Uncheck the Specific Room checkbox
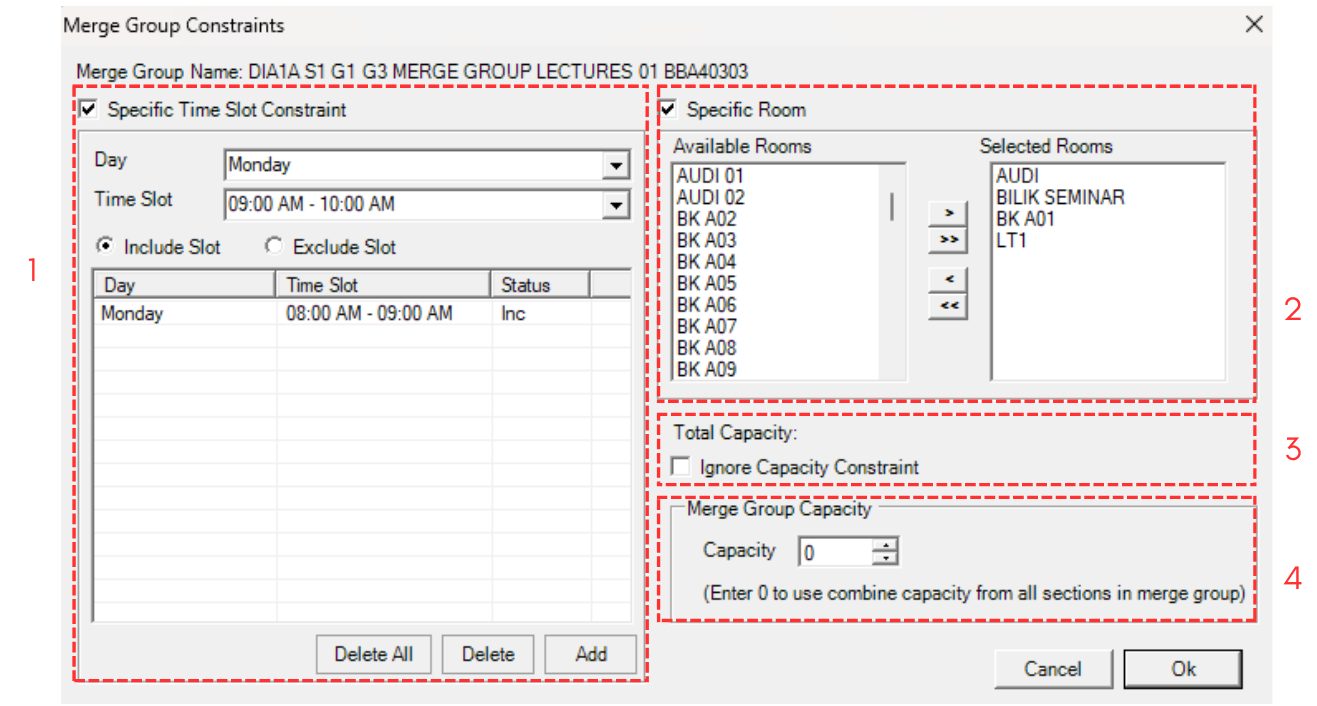The height and width of the screenshot is (706, 1317). (669, 110)
